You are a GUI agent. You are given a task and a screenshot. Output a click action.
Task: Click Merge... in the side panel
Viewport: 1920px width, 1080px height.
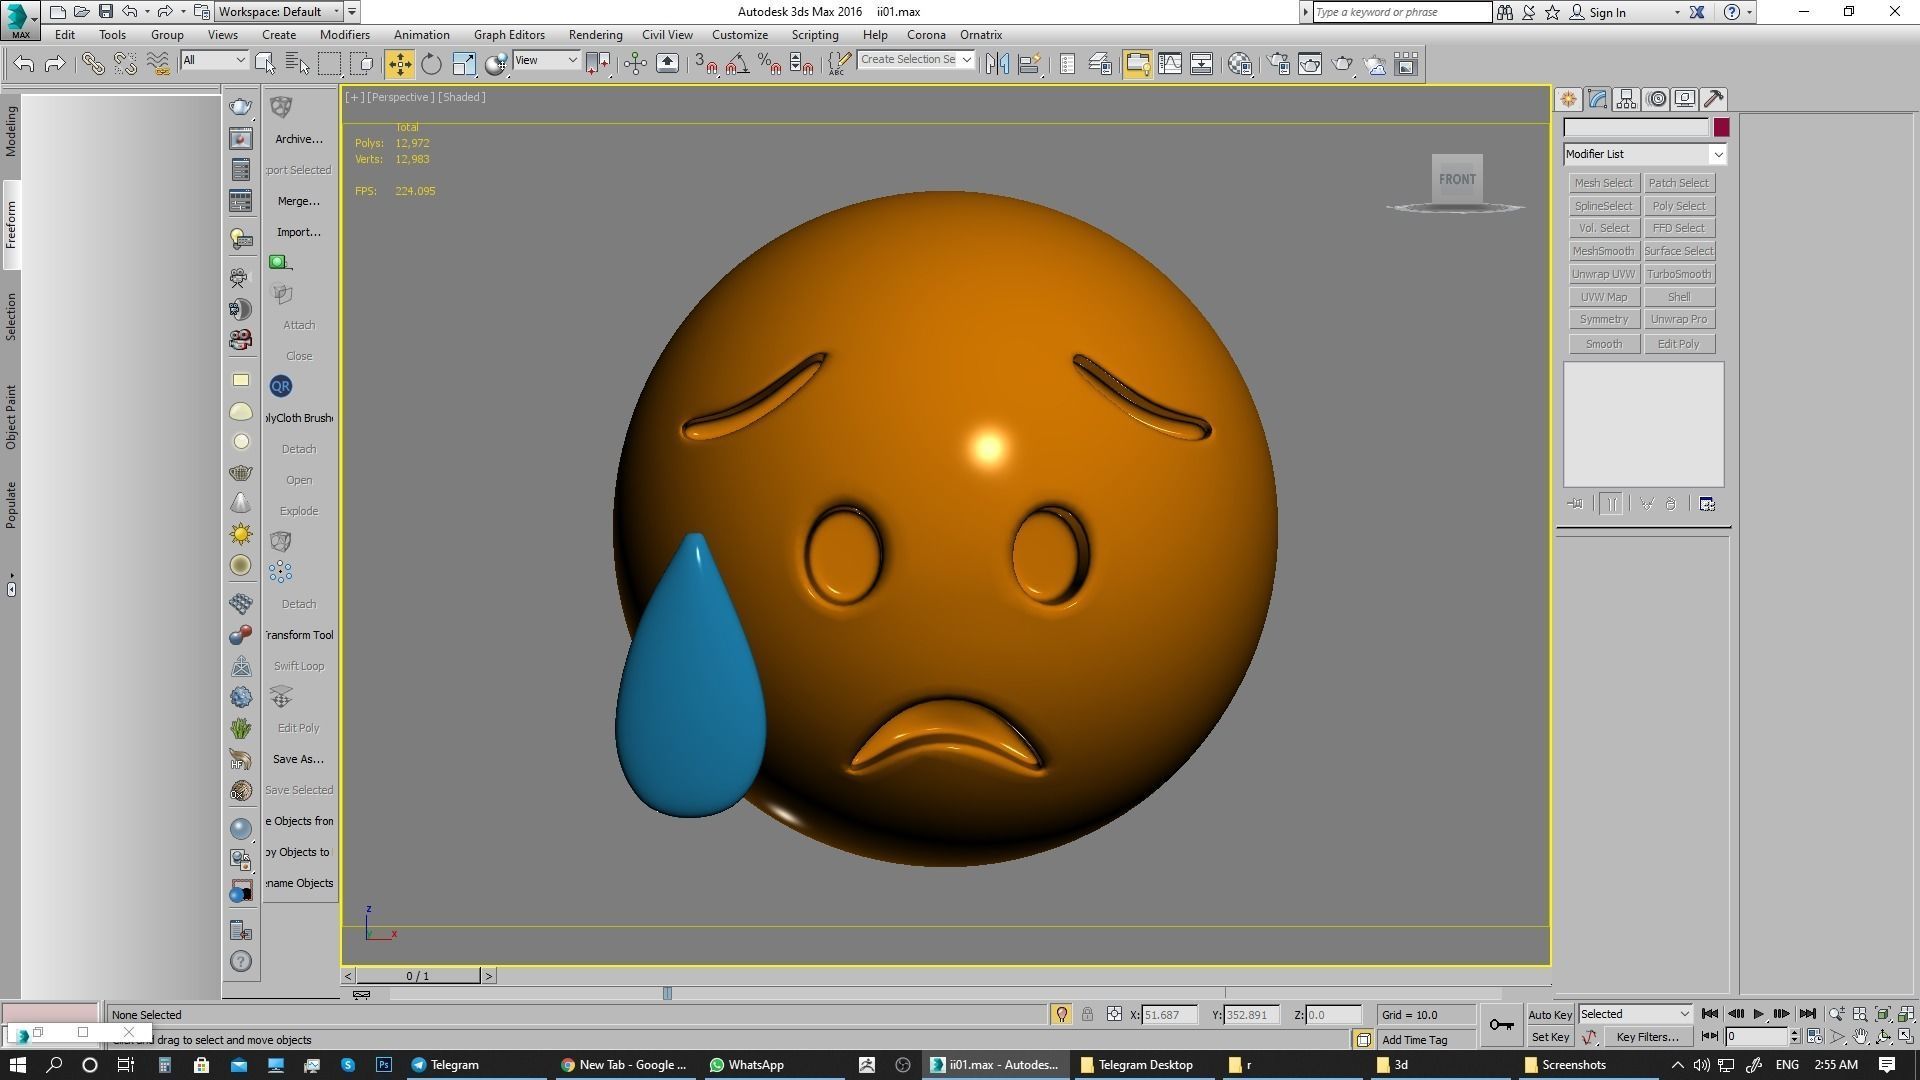(298, 201)
